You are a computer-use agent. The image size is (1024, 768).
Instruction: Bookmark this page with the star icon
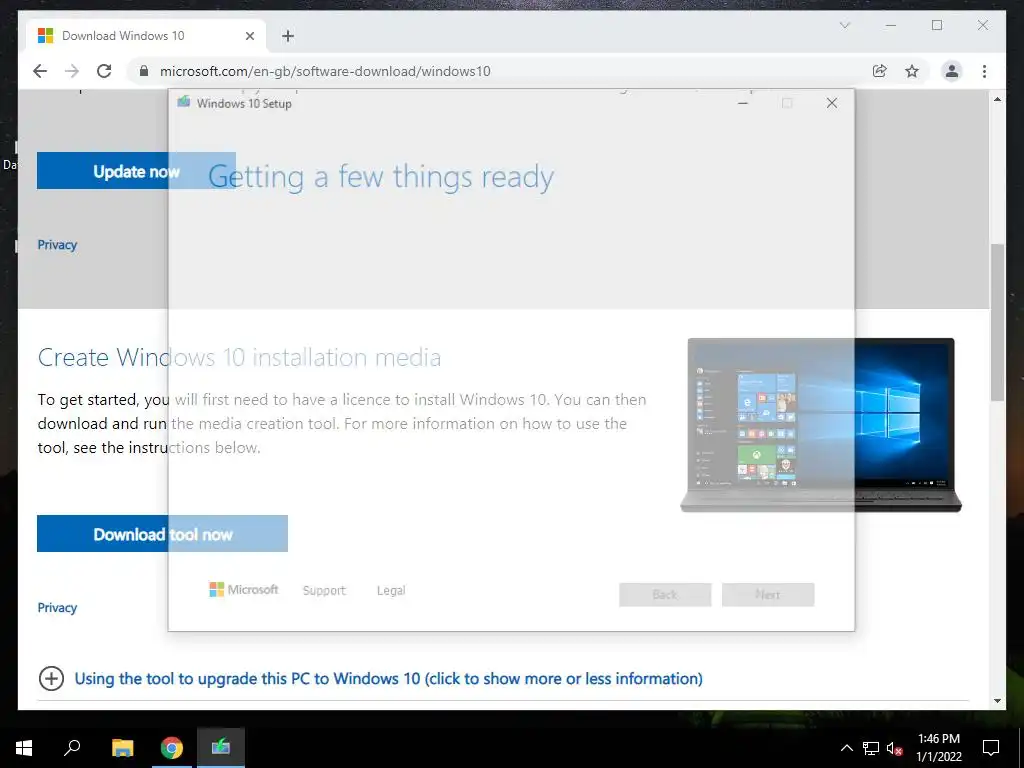(912, 71)
